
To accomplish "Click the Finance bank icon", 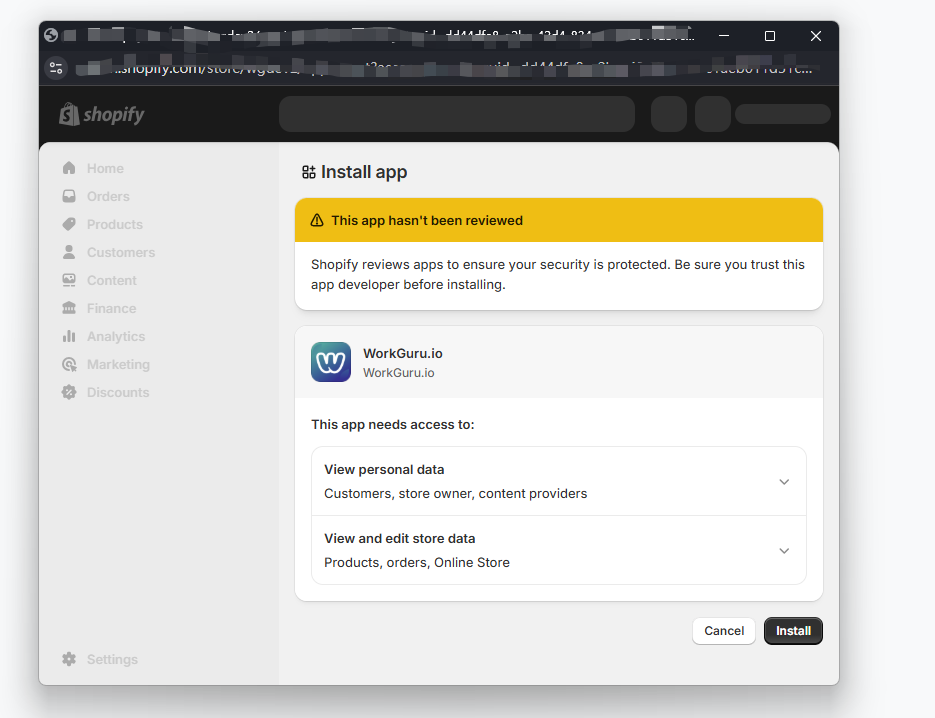I will (x=69, y=308).
